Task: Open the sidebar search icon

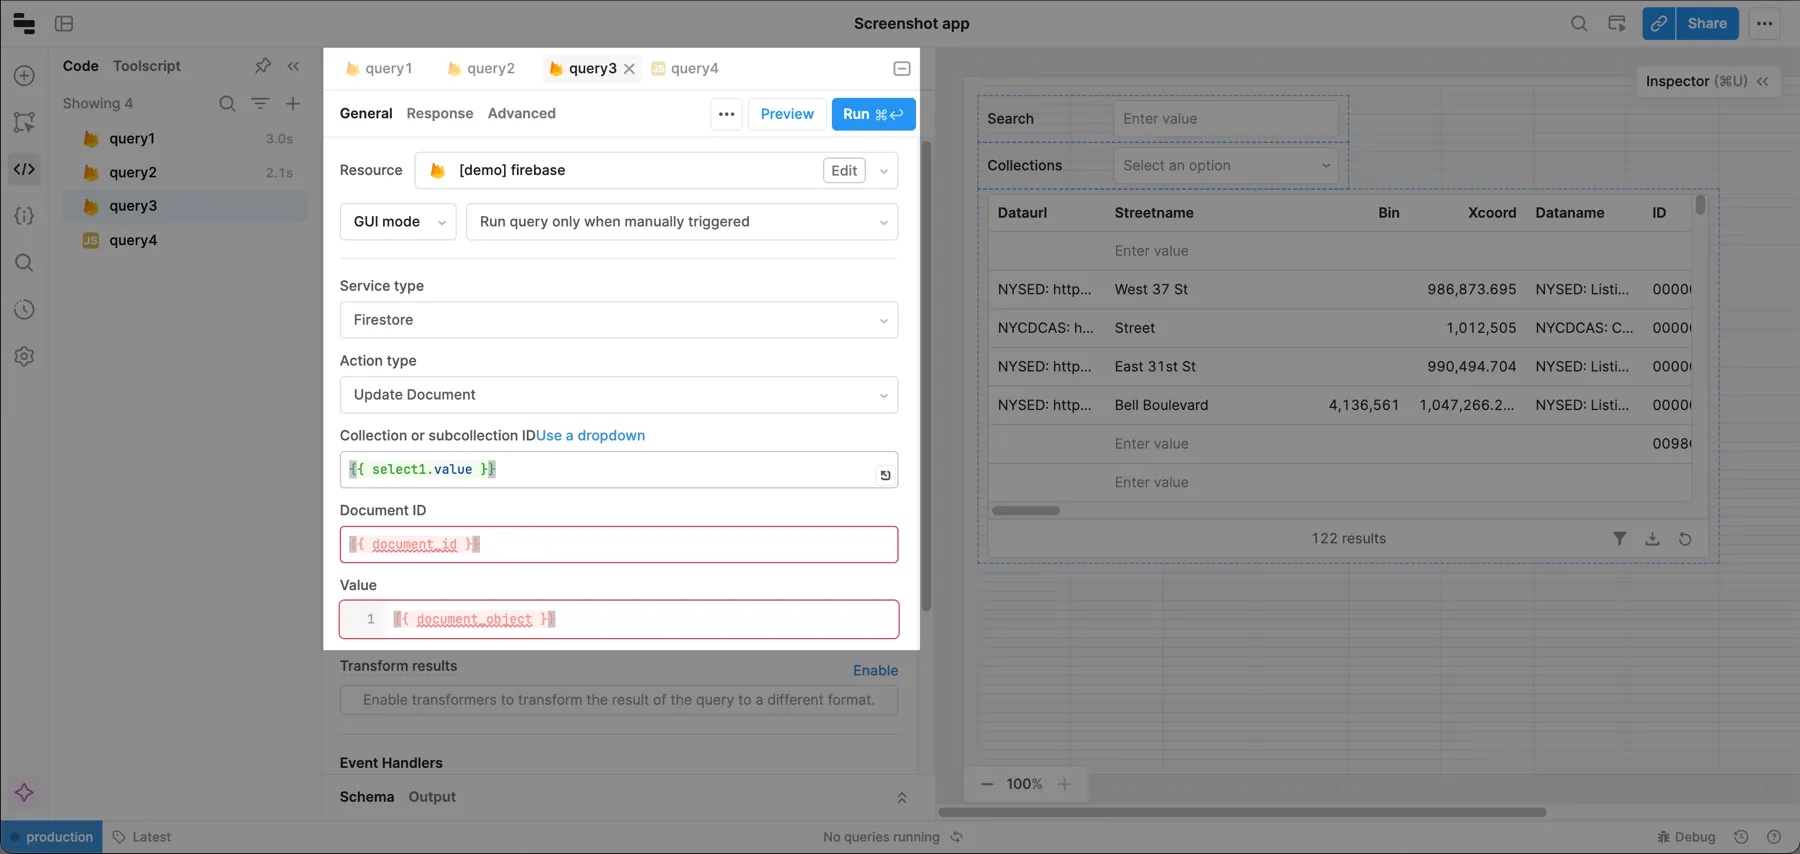Action: tap(24, 263)
